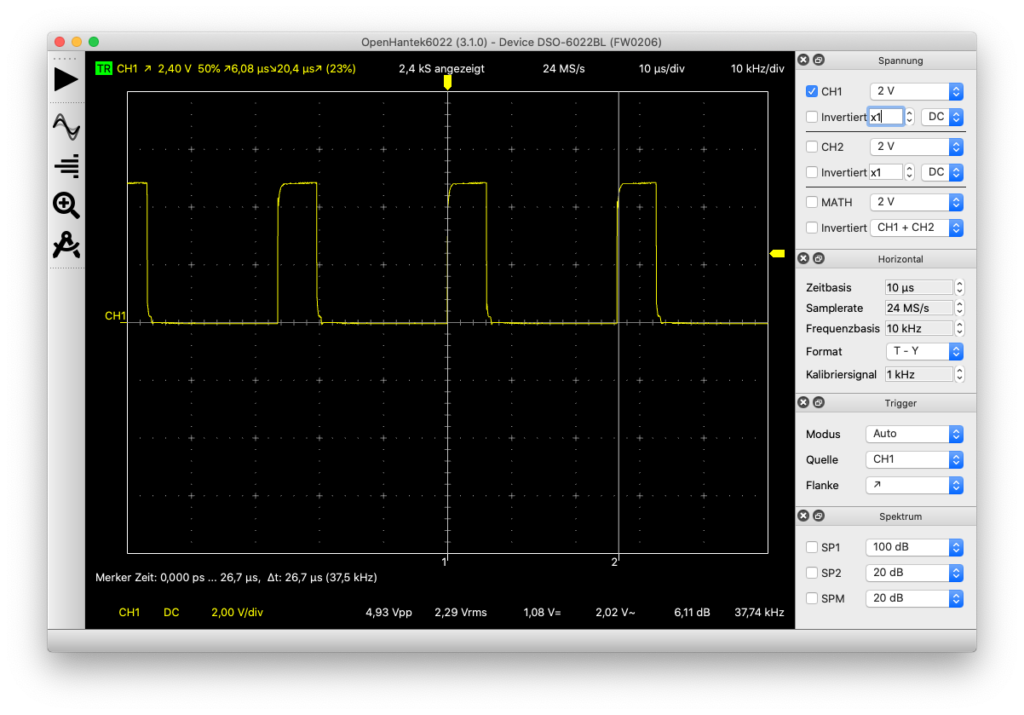
Task: Click the 4,93 Vpp measurement value
Action: pos(389,612)
